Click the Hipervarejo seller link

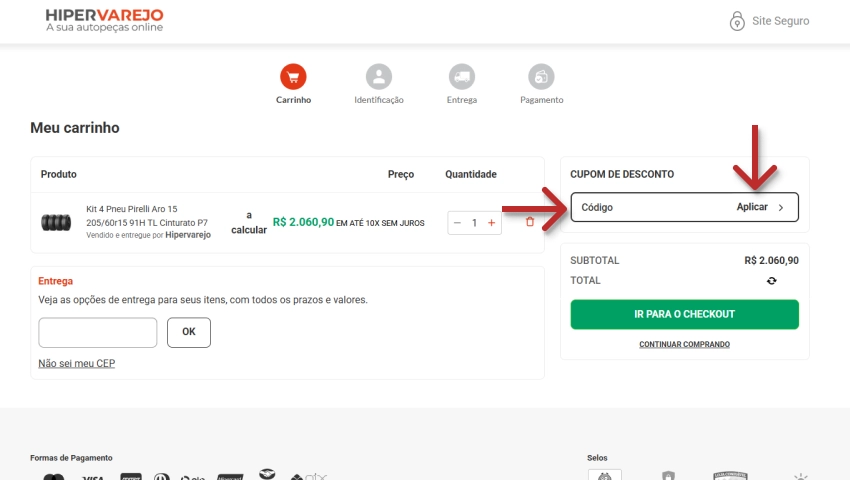pyautogui.click(x=188, y=235)
